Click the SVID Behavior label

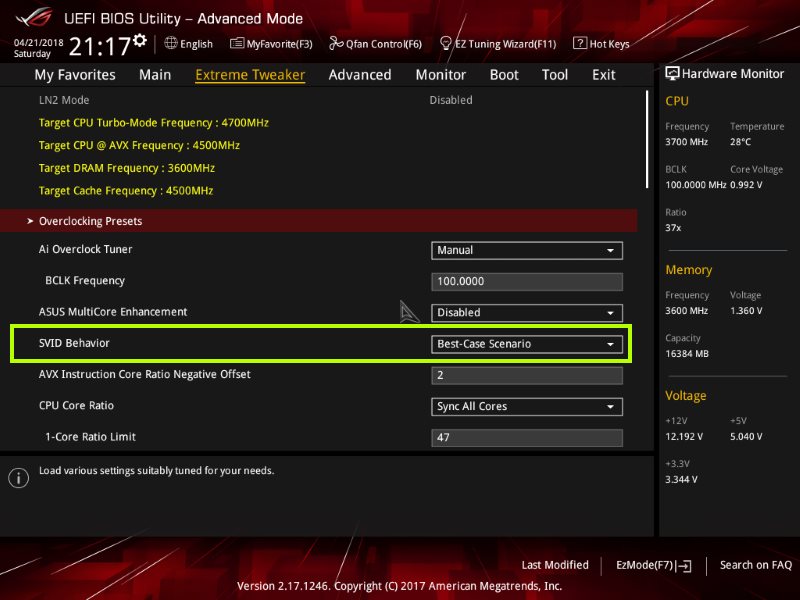click(x=74, y=343)
